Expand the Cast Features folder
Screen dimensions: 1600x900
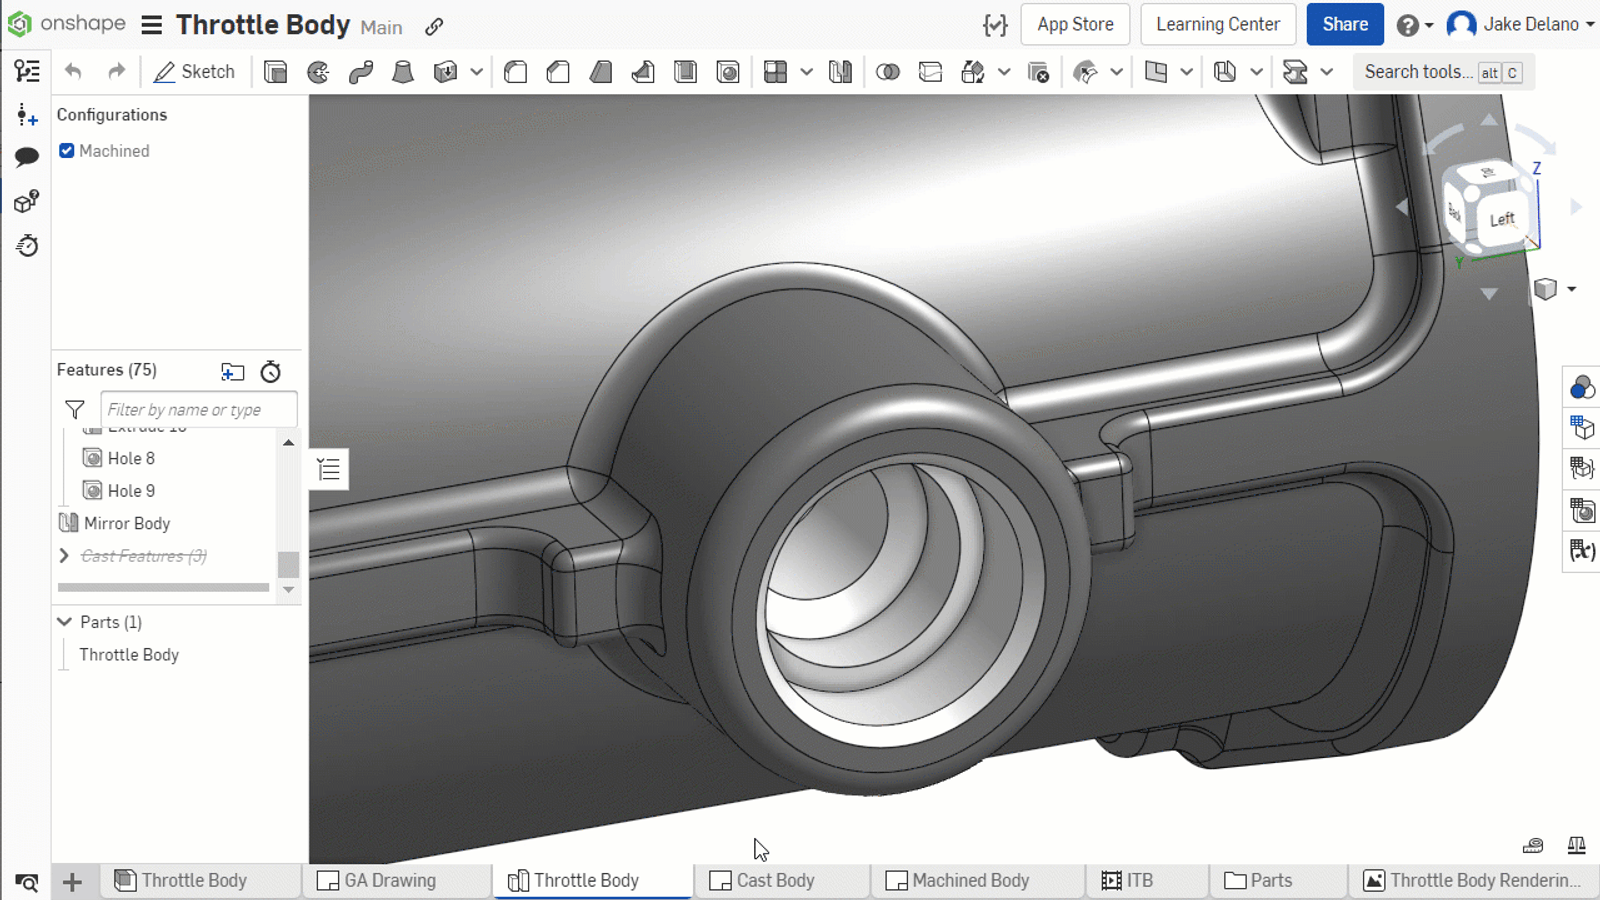tap(64, 556)
